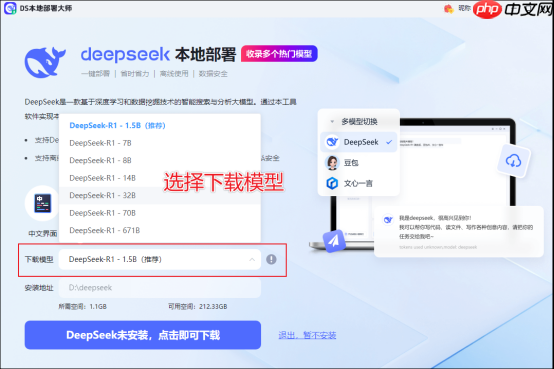Click the DS本地部署大师 app logo icon
Screen dimensions: 554x369
(10, 8)
